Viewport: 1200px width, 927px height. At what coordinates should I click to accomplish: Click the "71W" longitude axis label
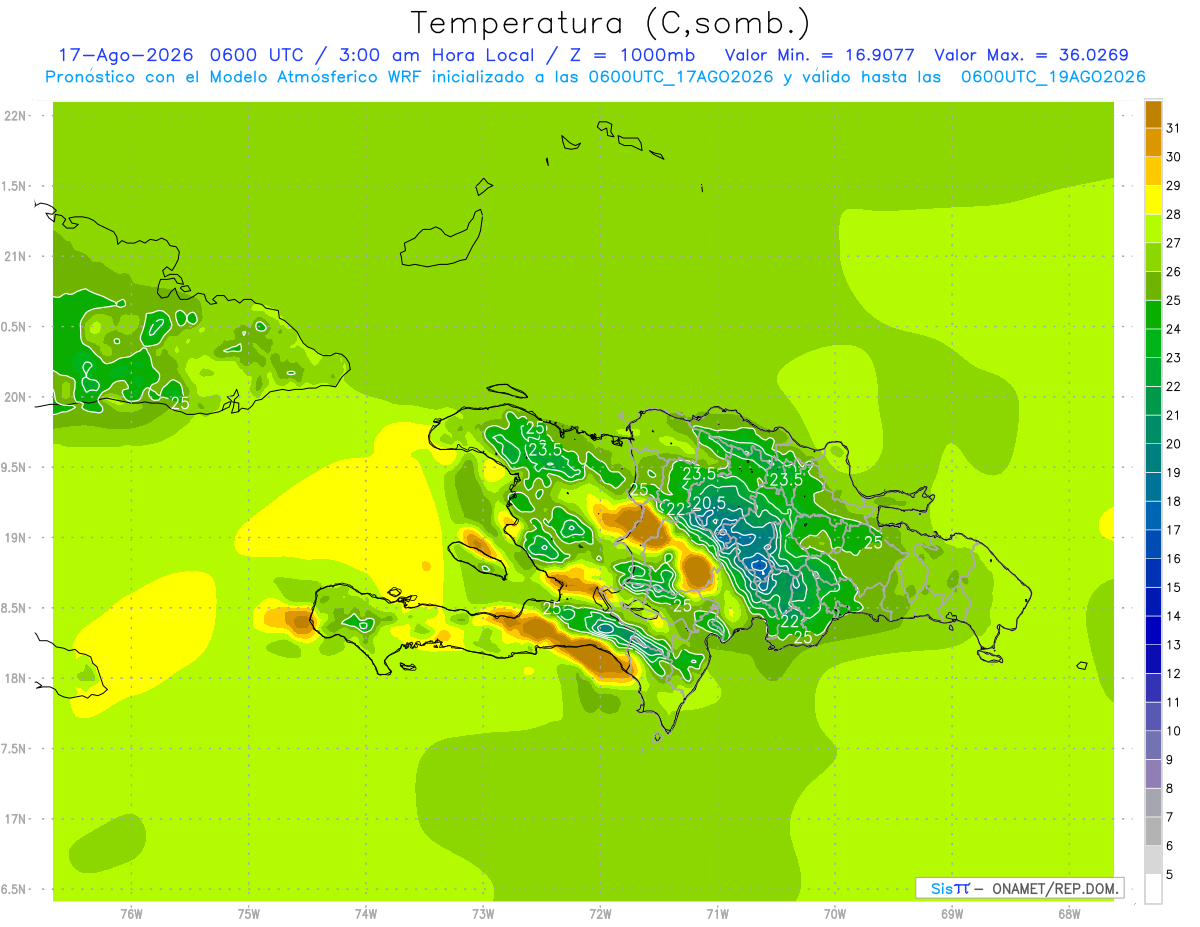[x=717, y=914]
